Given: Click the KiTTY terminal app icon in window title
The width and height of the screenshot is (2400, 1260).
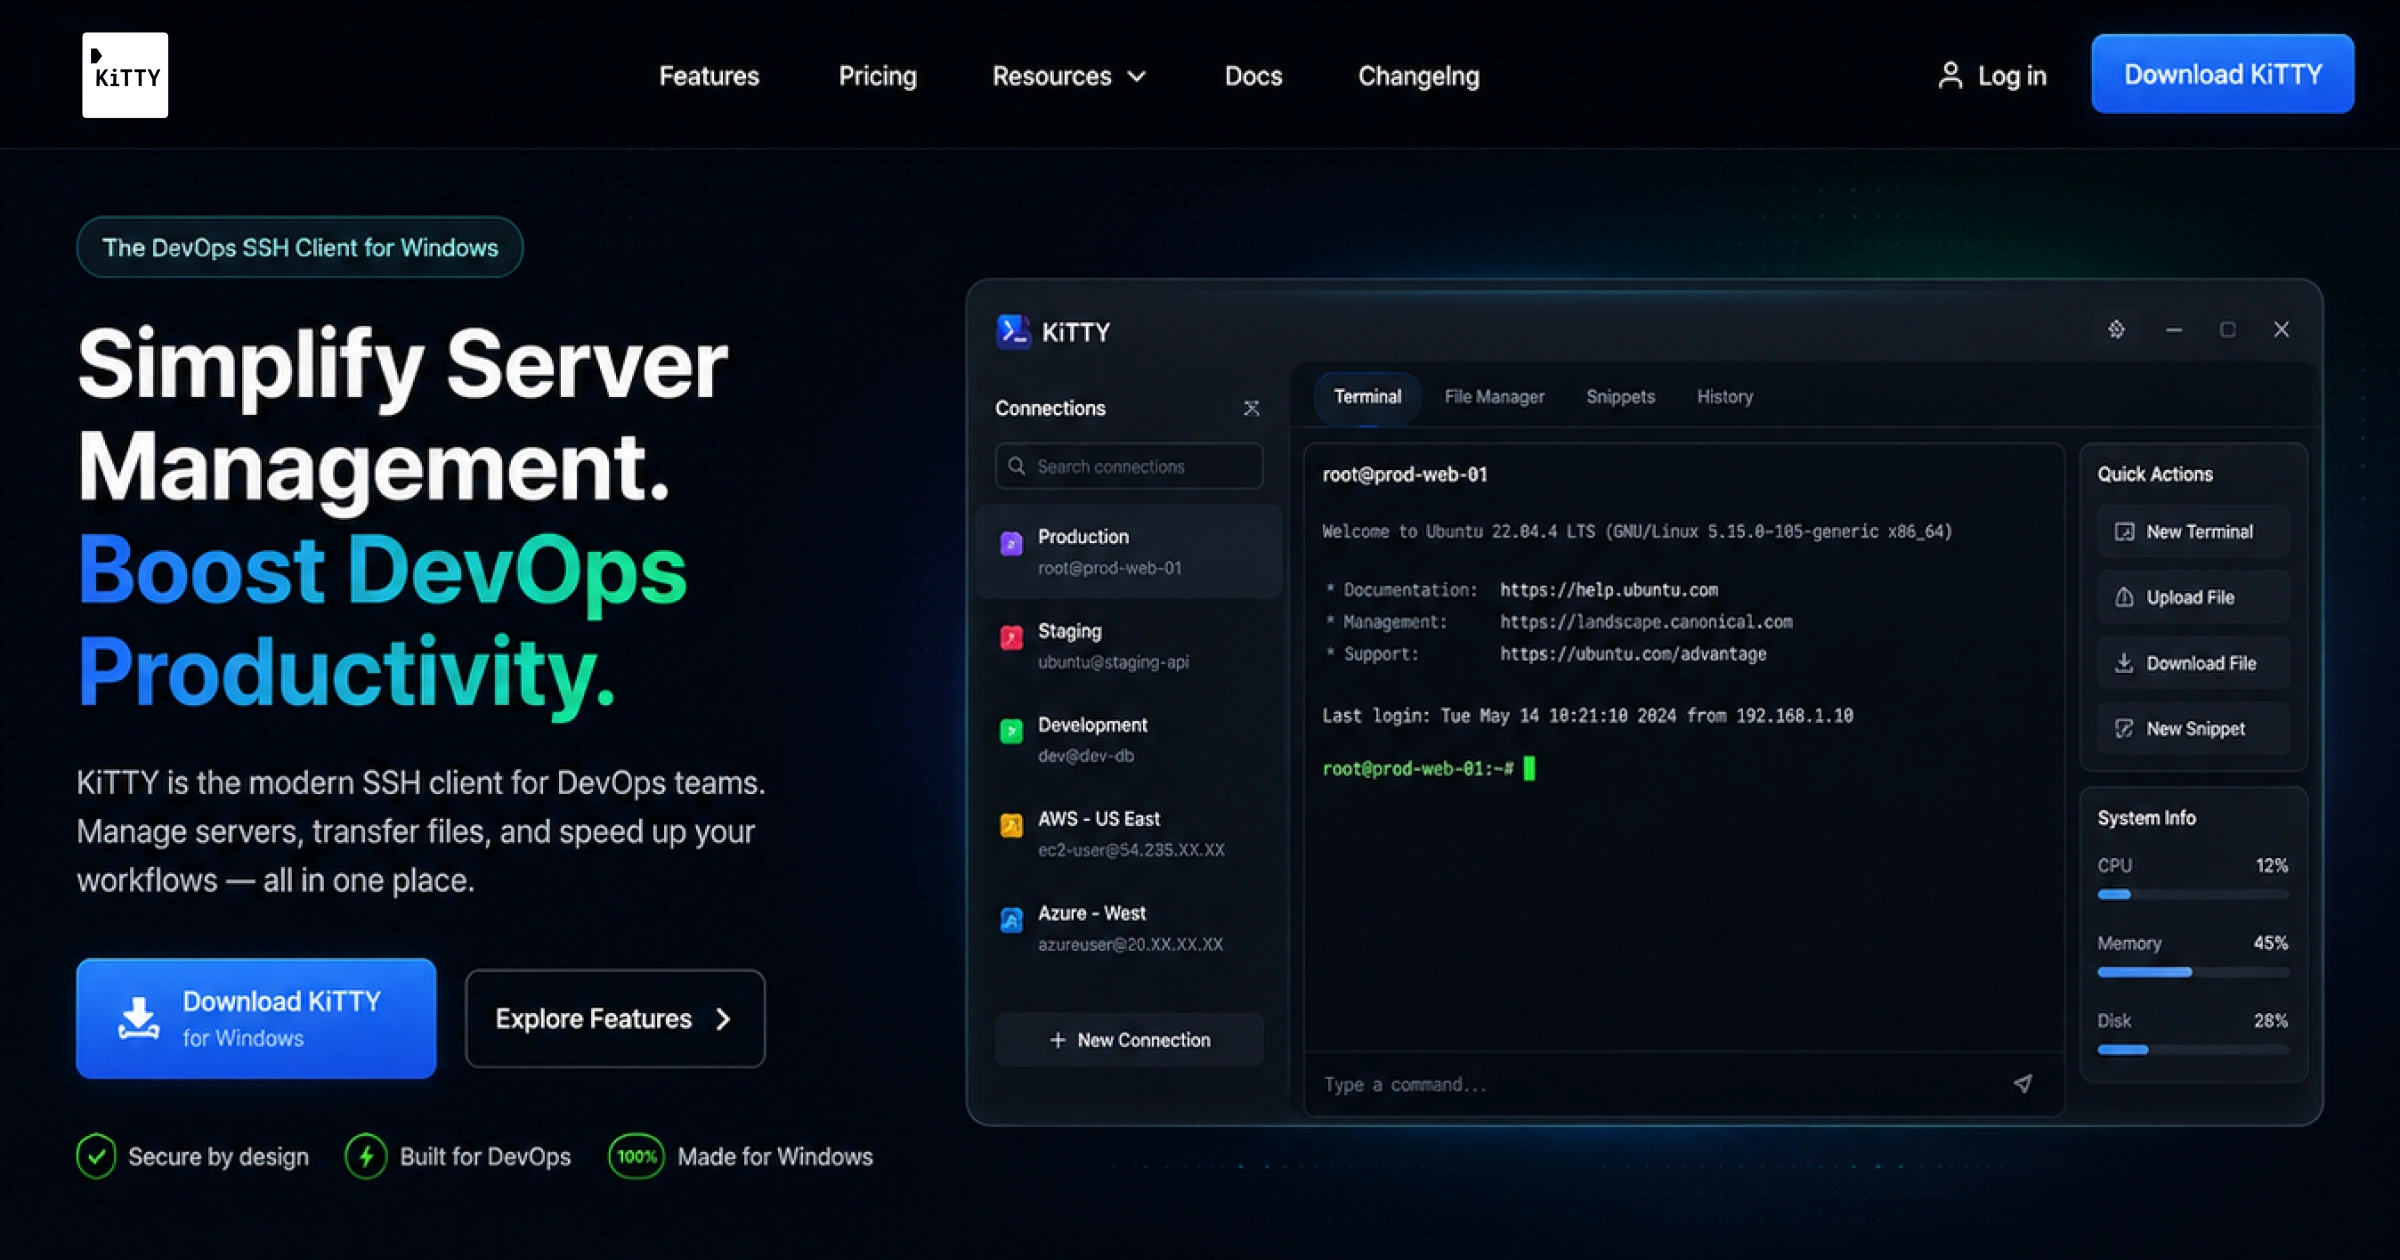Looking at the screenshot, I should [x=1013, y=331].
